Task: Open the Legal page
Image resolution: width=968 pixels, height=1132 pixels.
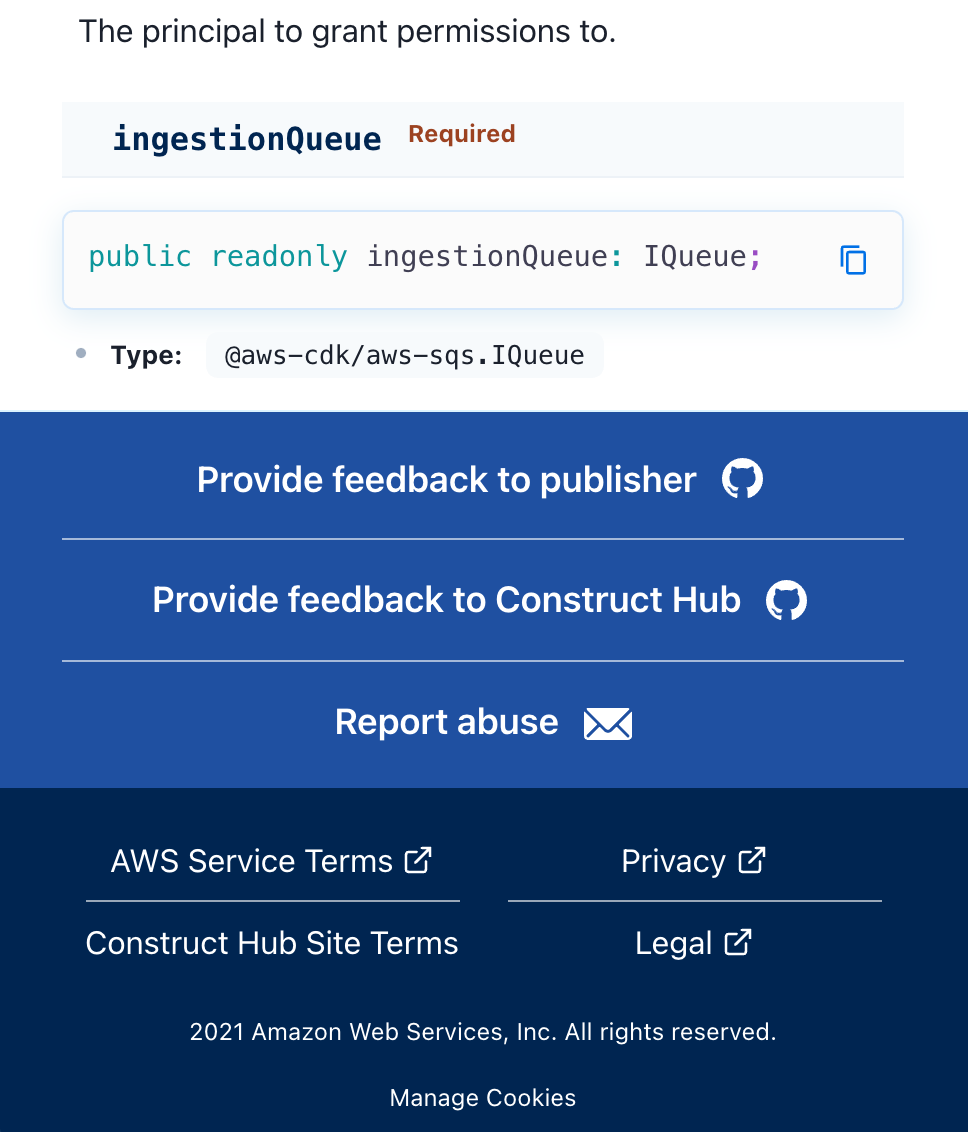Action: tap(674, 943)
